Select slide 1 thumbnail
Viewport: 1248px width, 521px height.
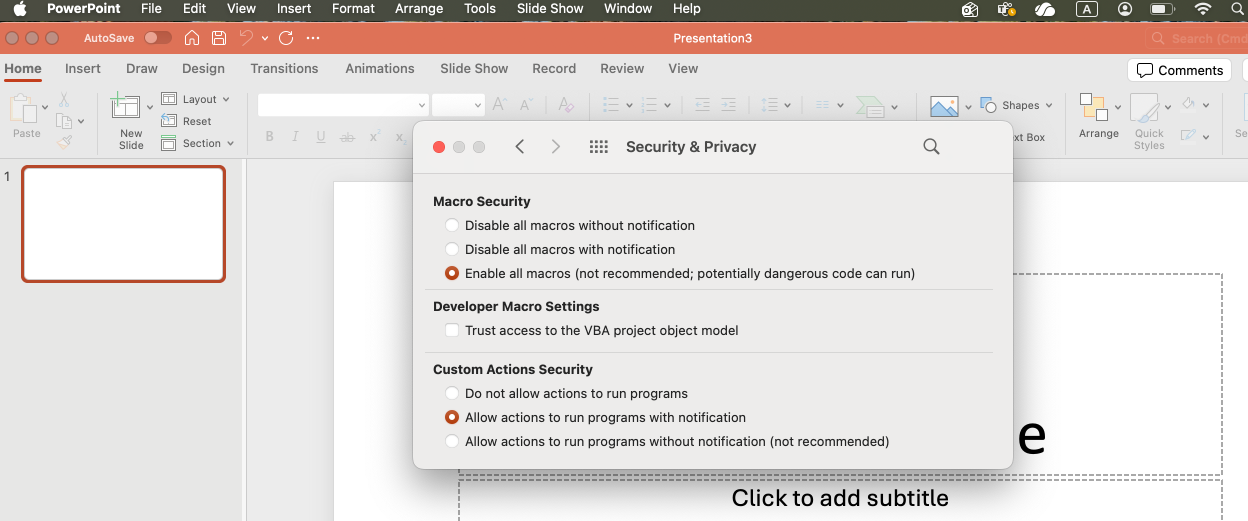click(x=123, y=224)
